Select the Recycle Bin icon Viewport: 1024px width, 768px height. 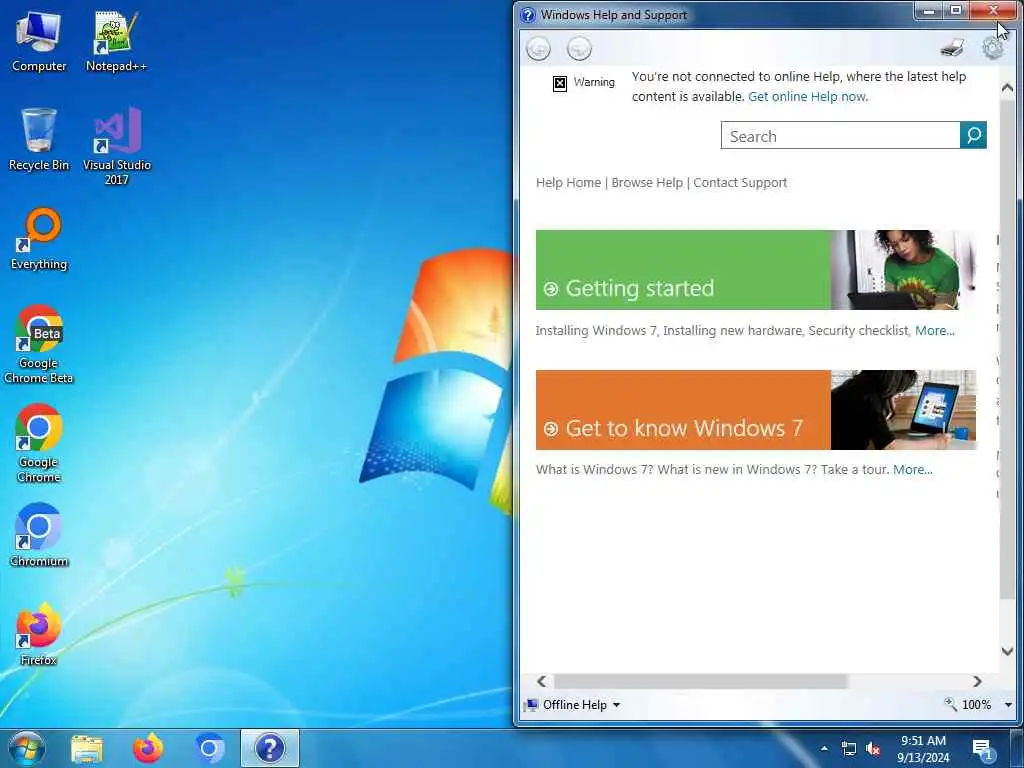click(x=39, y=140)
